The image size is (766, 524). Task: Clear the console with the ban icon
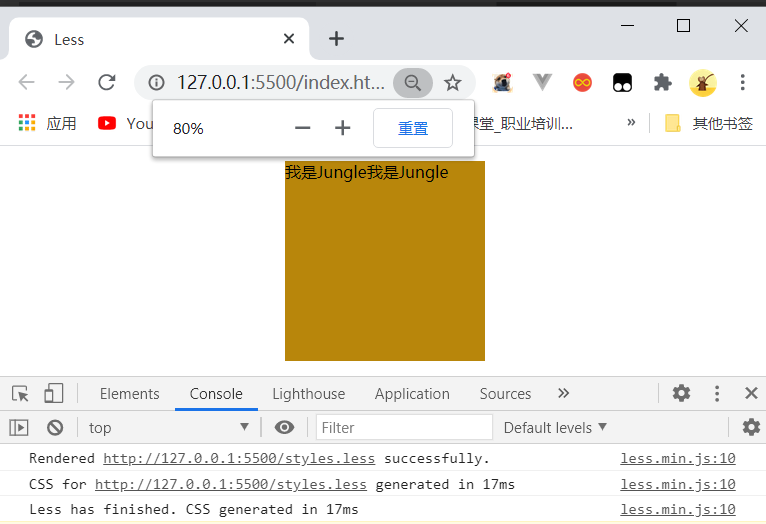[55, 428]
